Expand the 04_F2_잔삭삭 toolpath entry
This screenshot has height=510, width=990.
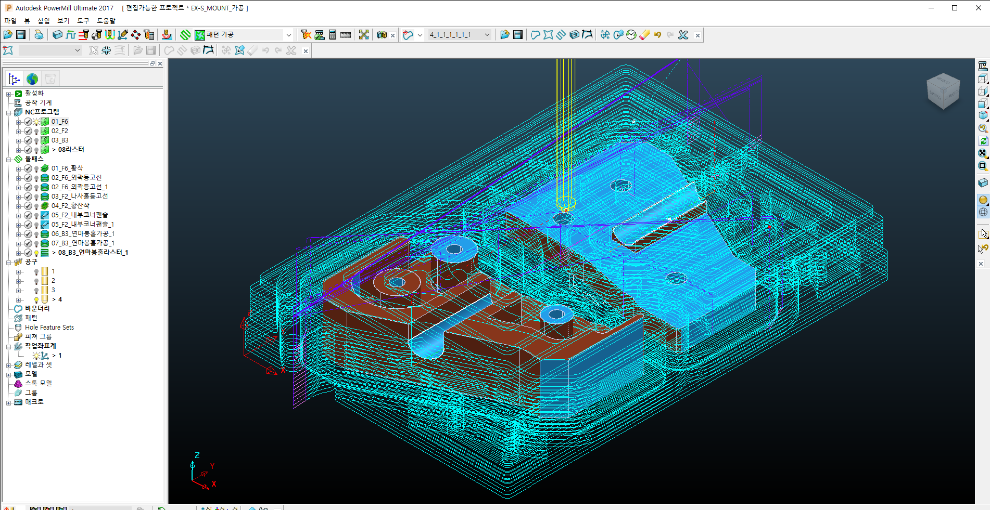click(18, 206)
